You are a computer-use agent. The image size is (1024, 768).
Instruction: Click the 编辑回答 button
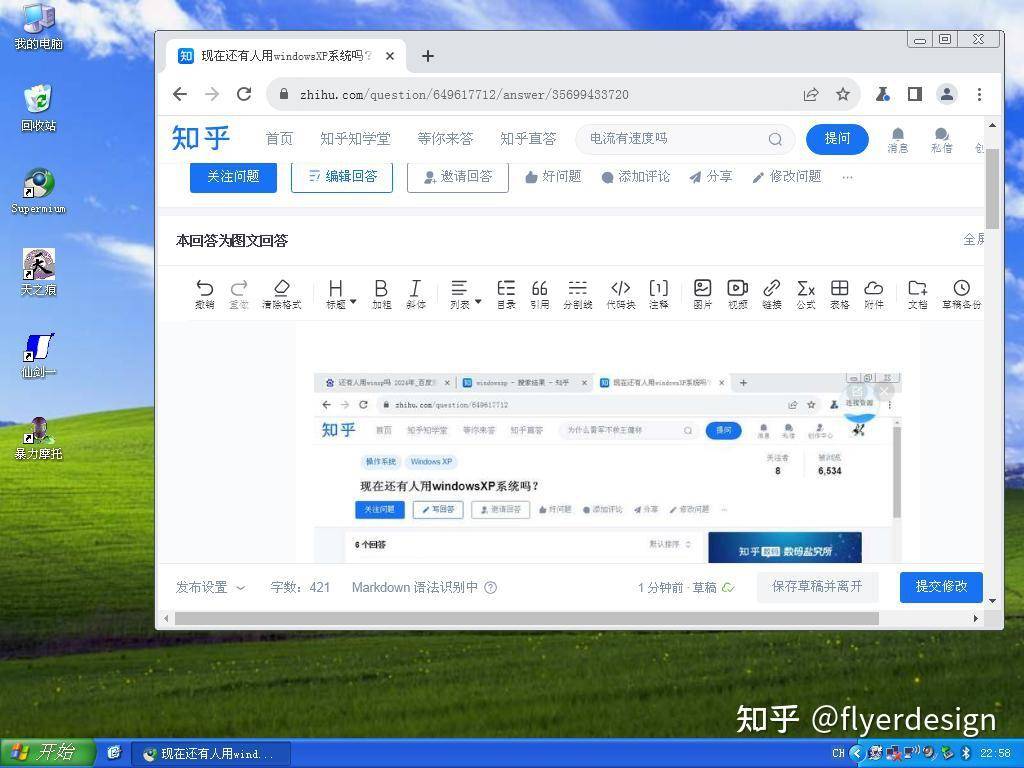click(342, 177)
